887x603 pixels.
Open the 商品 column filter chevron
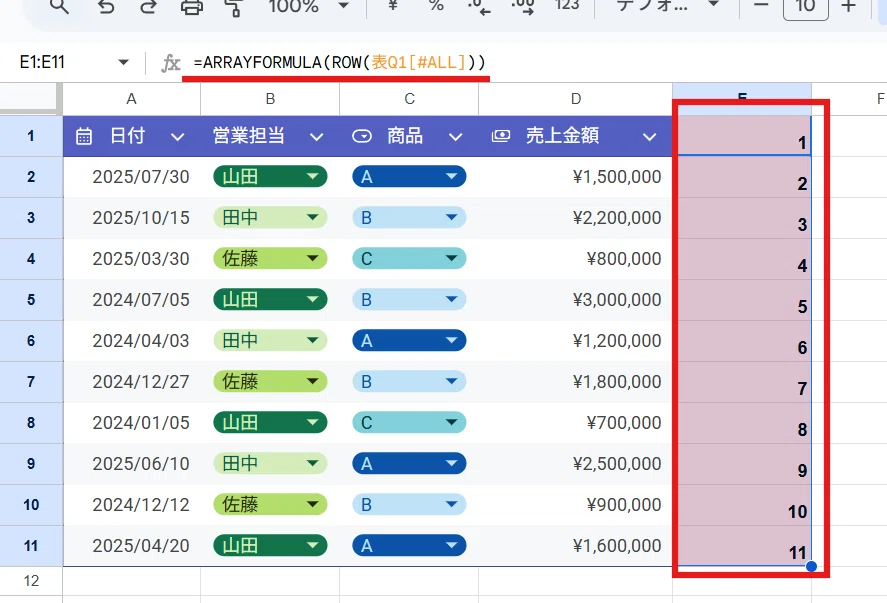456,137
